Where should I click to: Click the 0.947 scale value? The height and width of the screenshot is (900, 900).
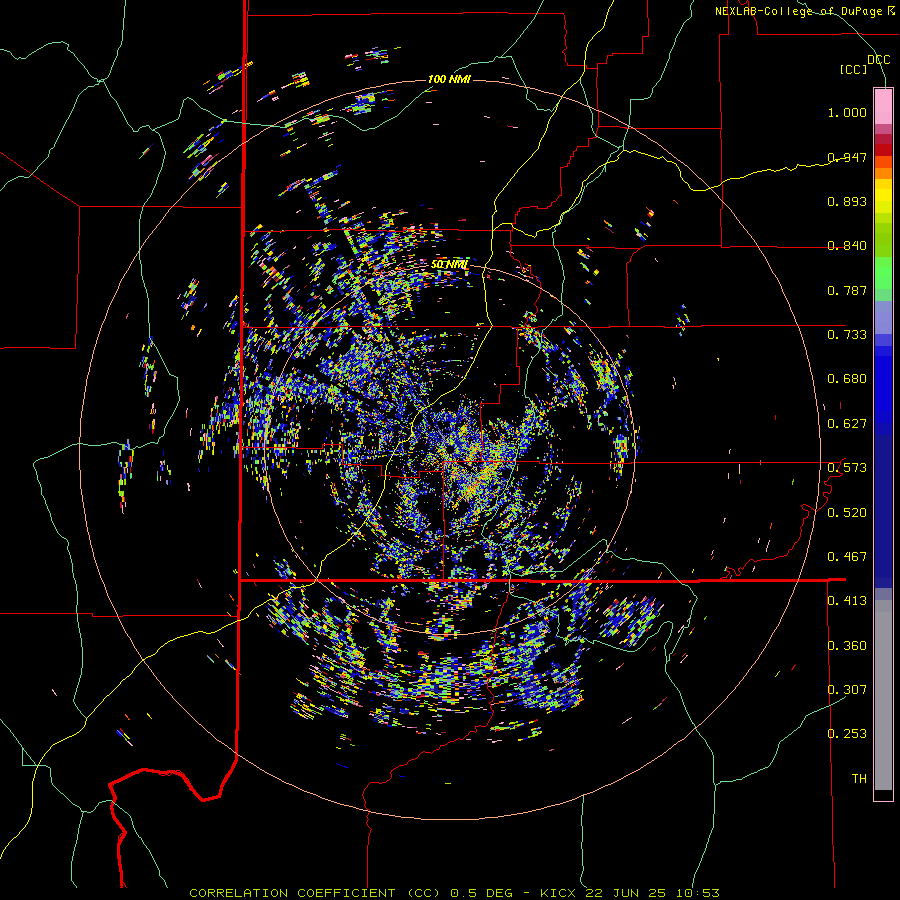tap(847, 157)
